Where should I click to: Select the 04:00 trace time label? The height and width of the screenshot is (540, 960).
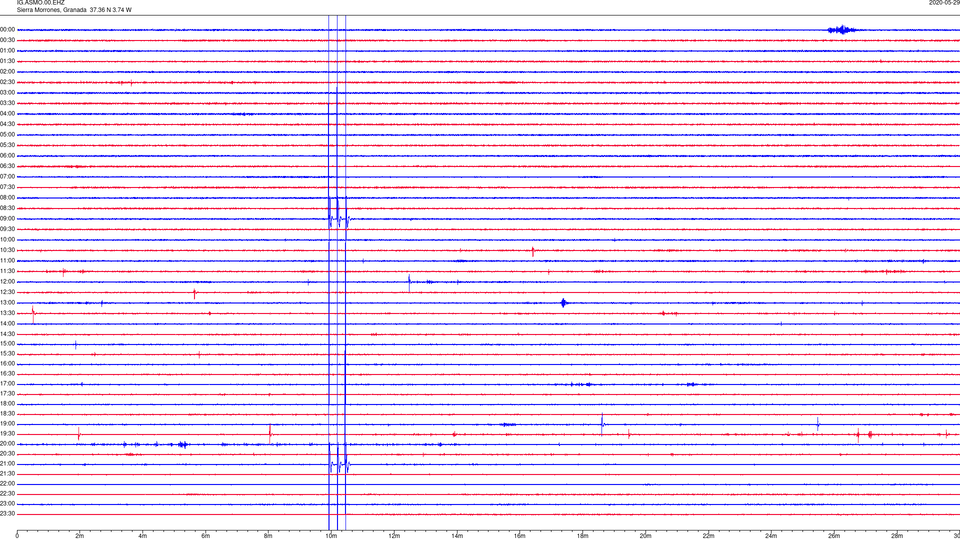tap(8, 113)
